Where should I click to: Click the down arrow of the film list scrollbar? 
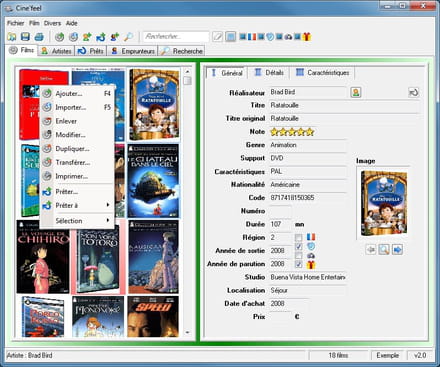point(187,332)
